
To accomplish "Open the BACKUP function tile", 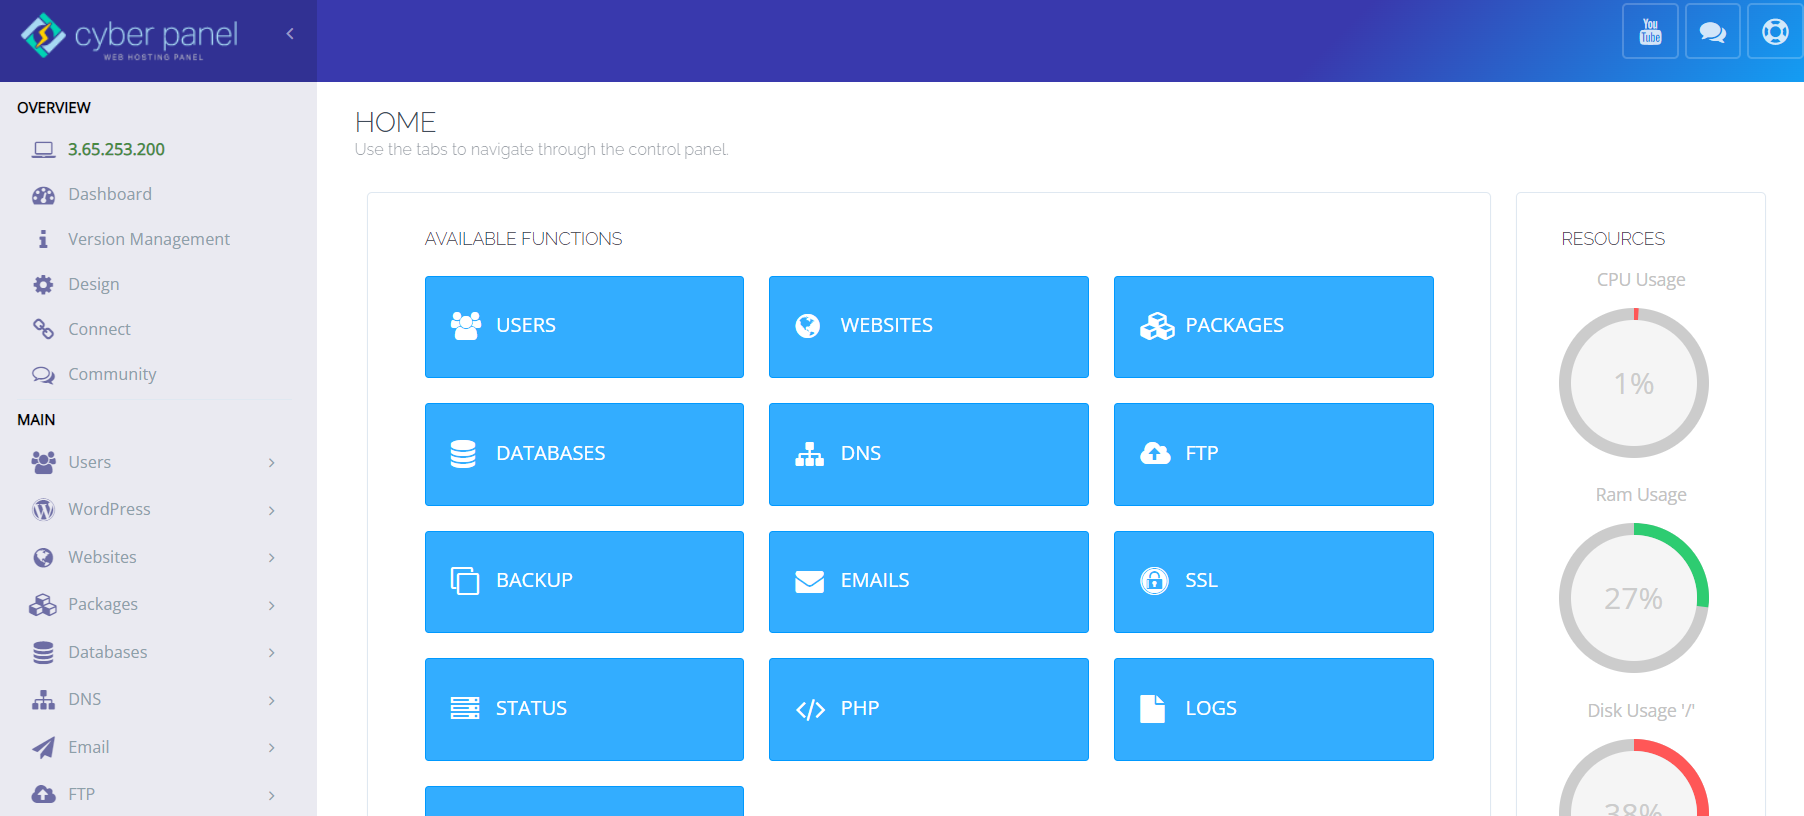I will [x=584, y=581].
